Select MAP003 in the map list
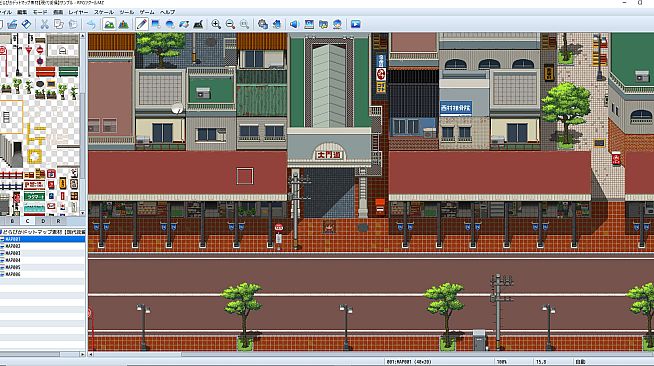Viewport: 654px width, 366px height. 43,253
